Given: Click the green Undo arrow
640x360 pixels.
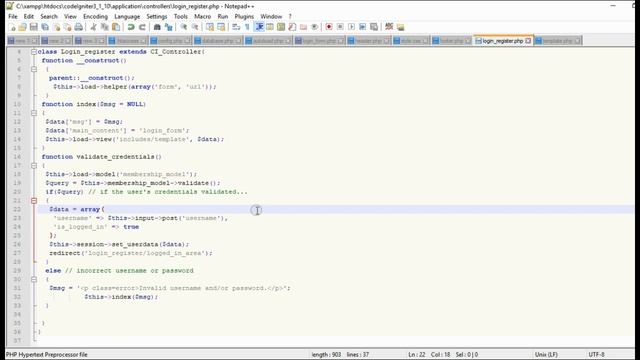Looking at the screenshot, I should [131, 27].
